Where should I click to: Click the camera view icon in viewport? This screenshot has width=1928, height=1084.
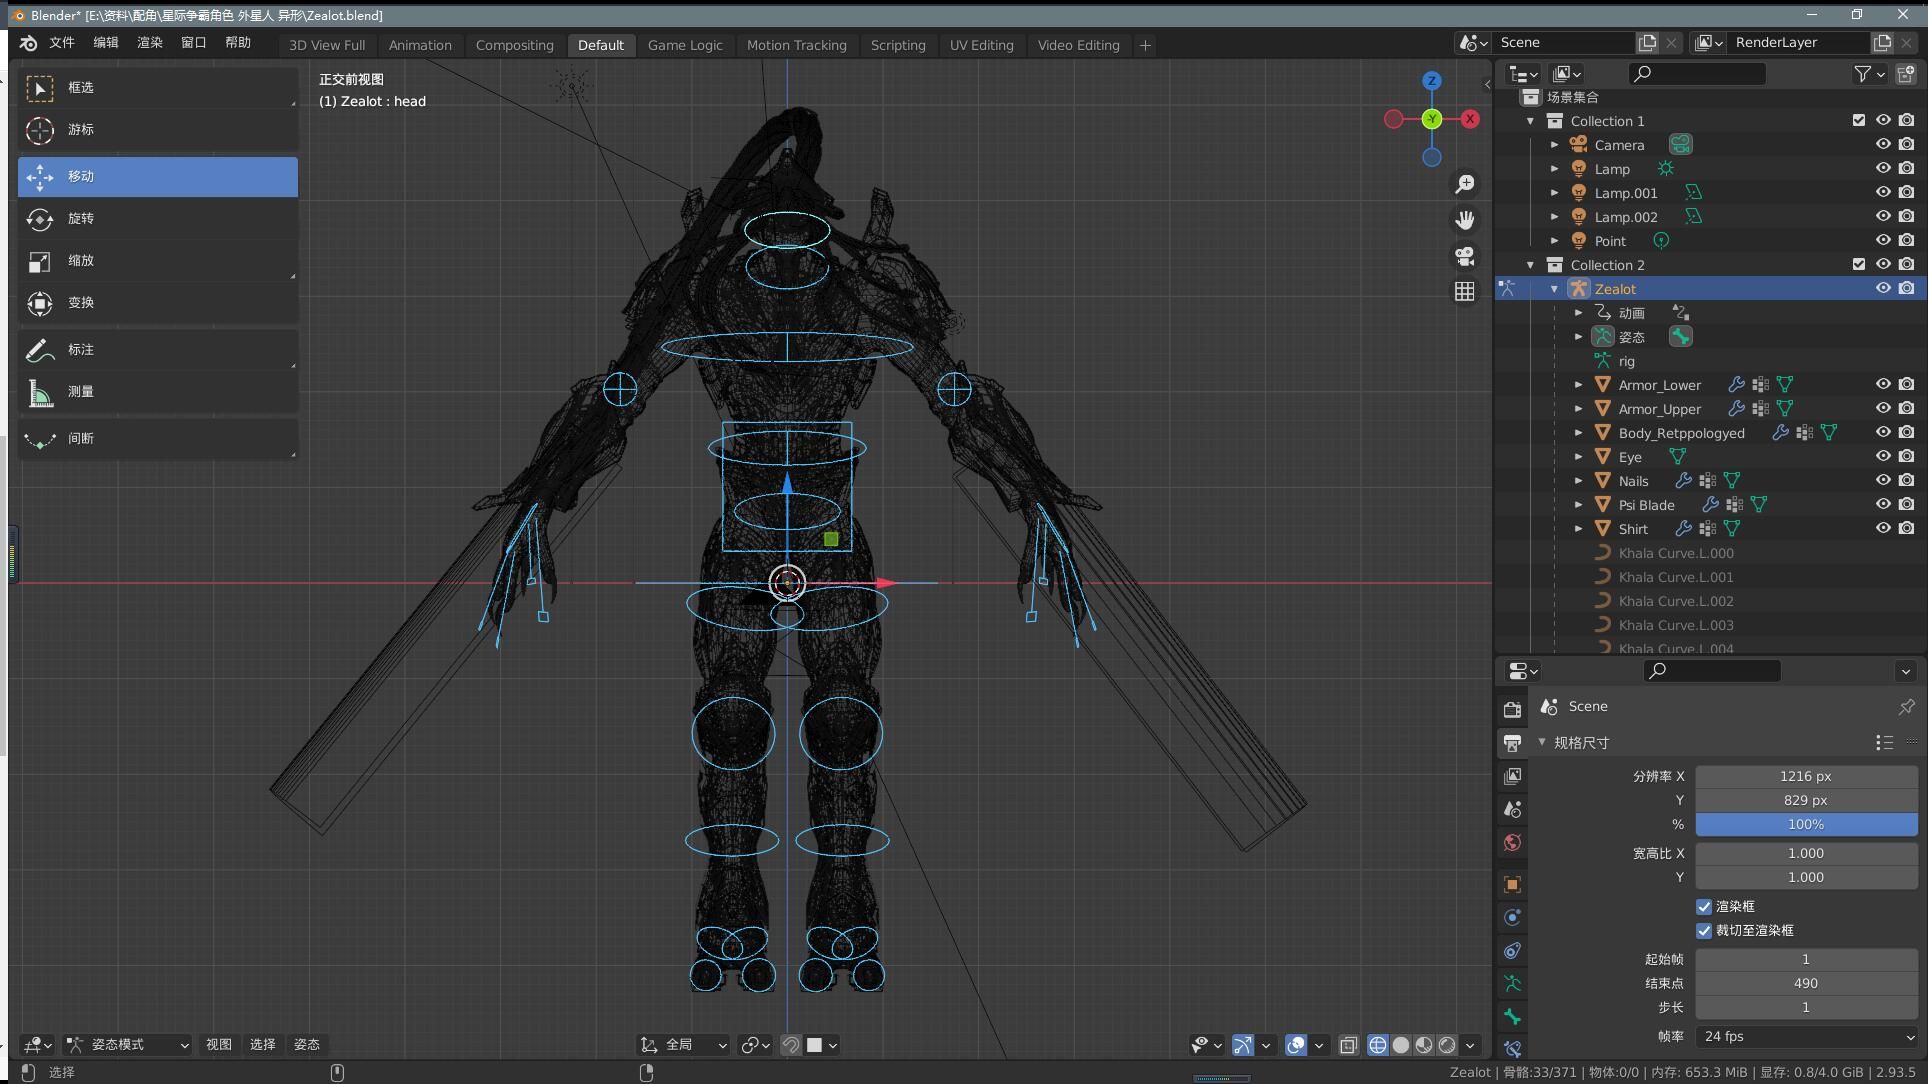[x=1464, y=256]
